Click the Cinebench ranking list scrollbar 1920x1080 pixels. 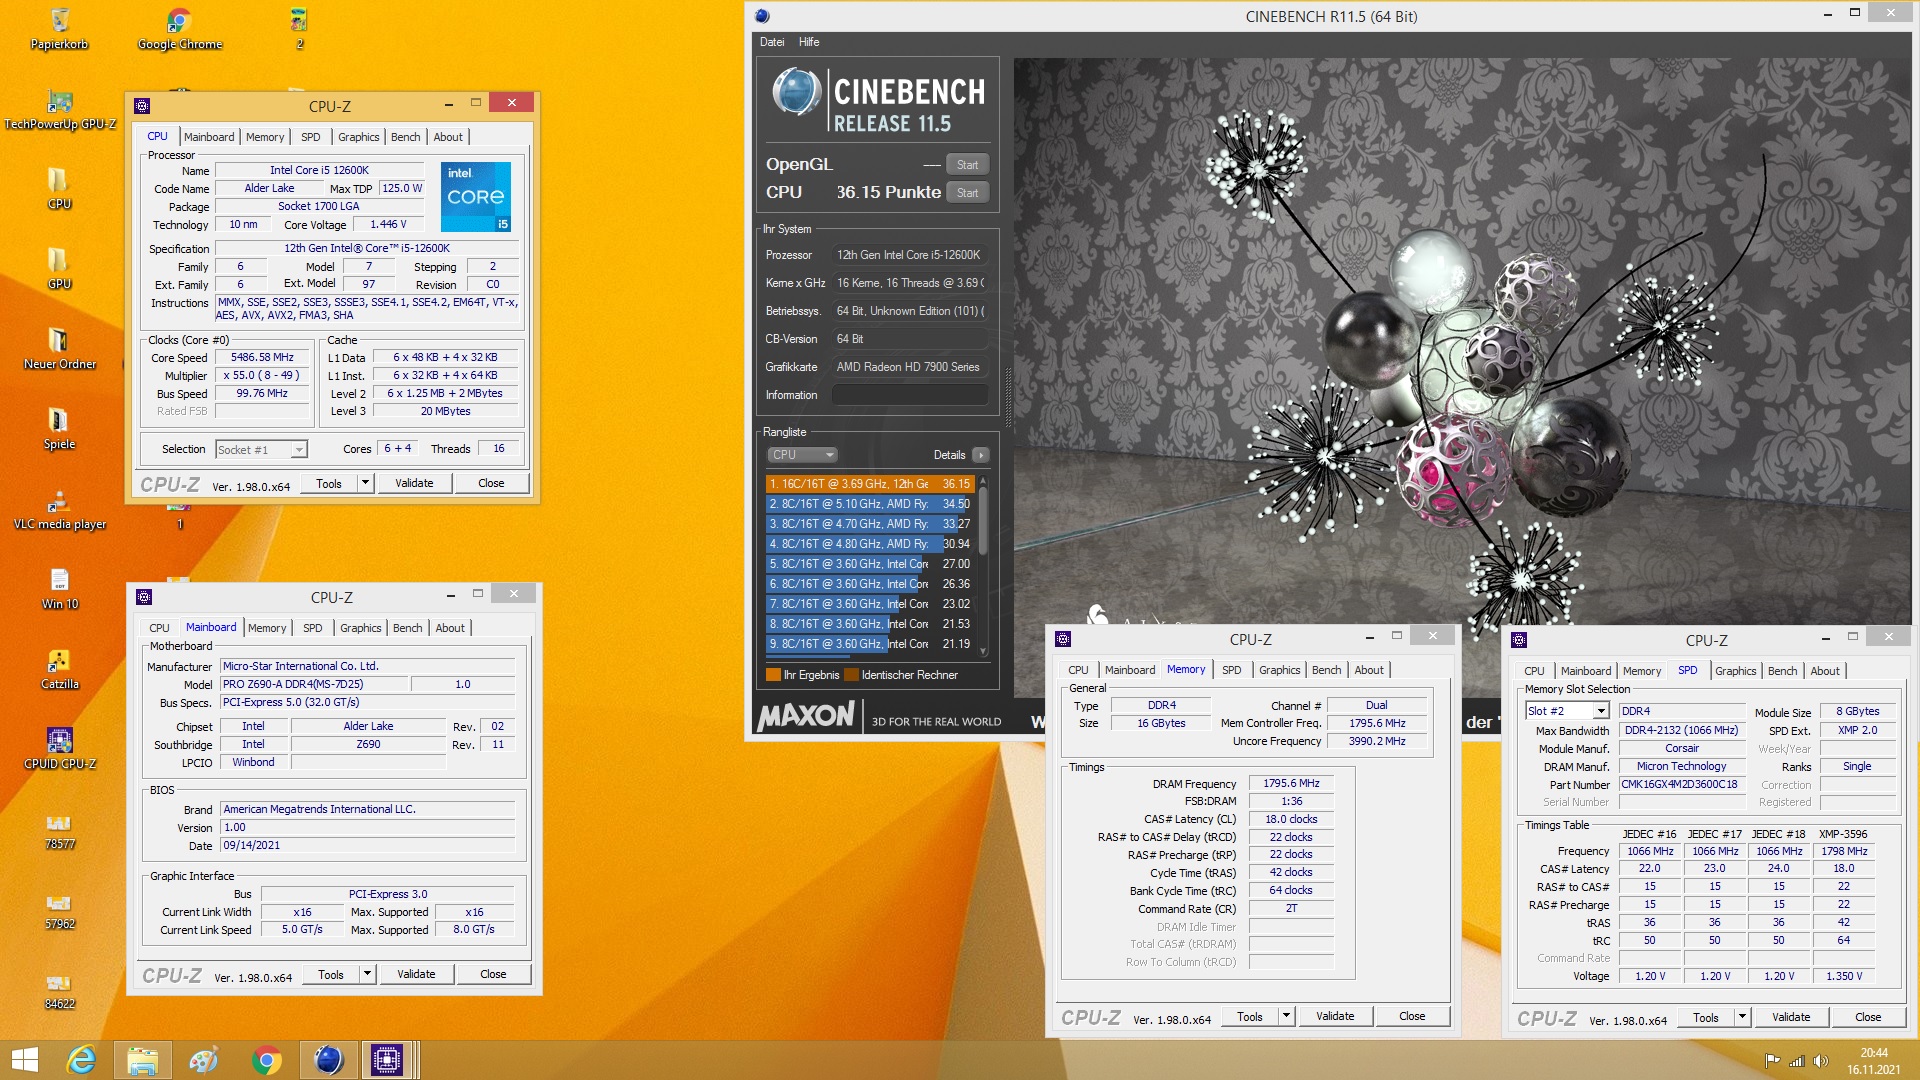coord(983,565)
